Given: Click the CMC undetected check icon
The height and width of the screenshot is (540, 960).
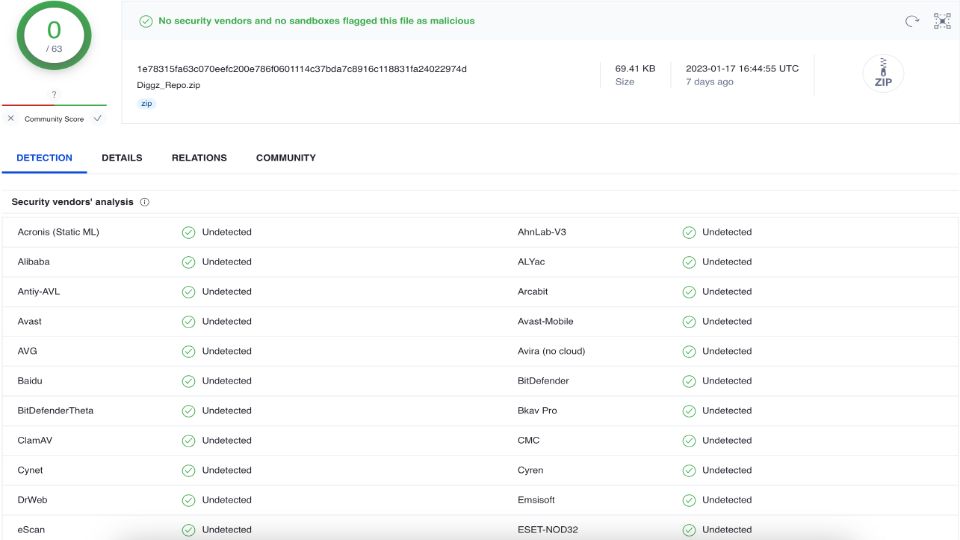Looking at the screenshot, I should coord(689,441).
